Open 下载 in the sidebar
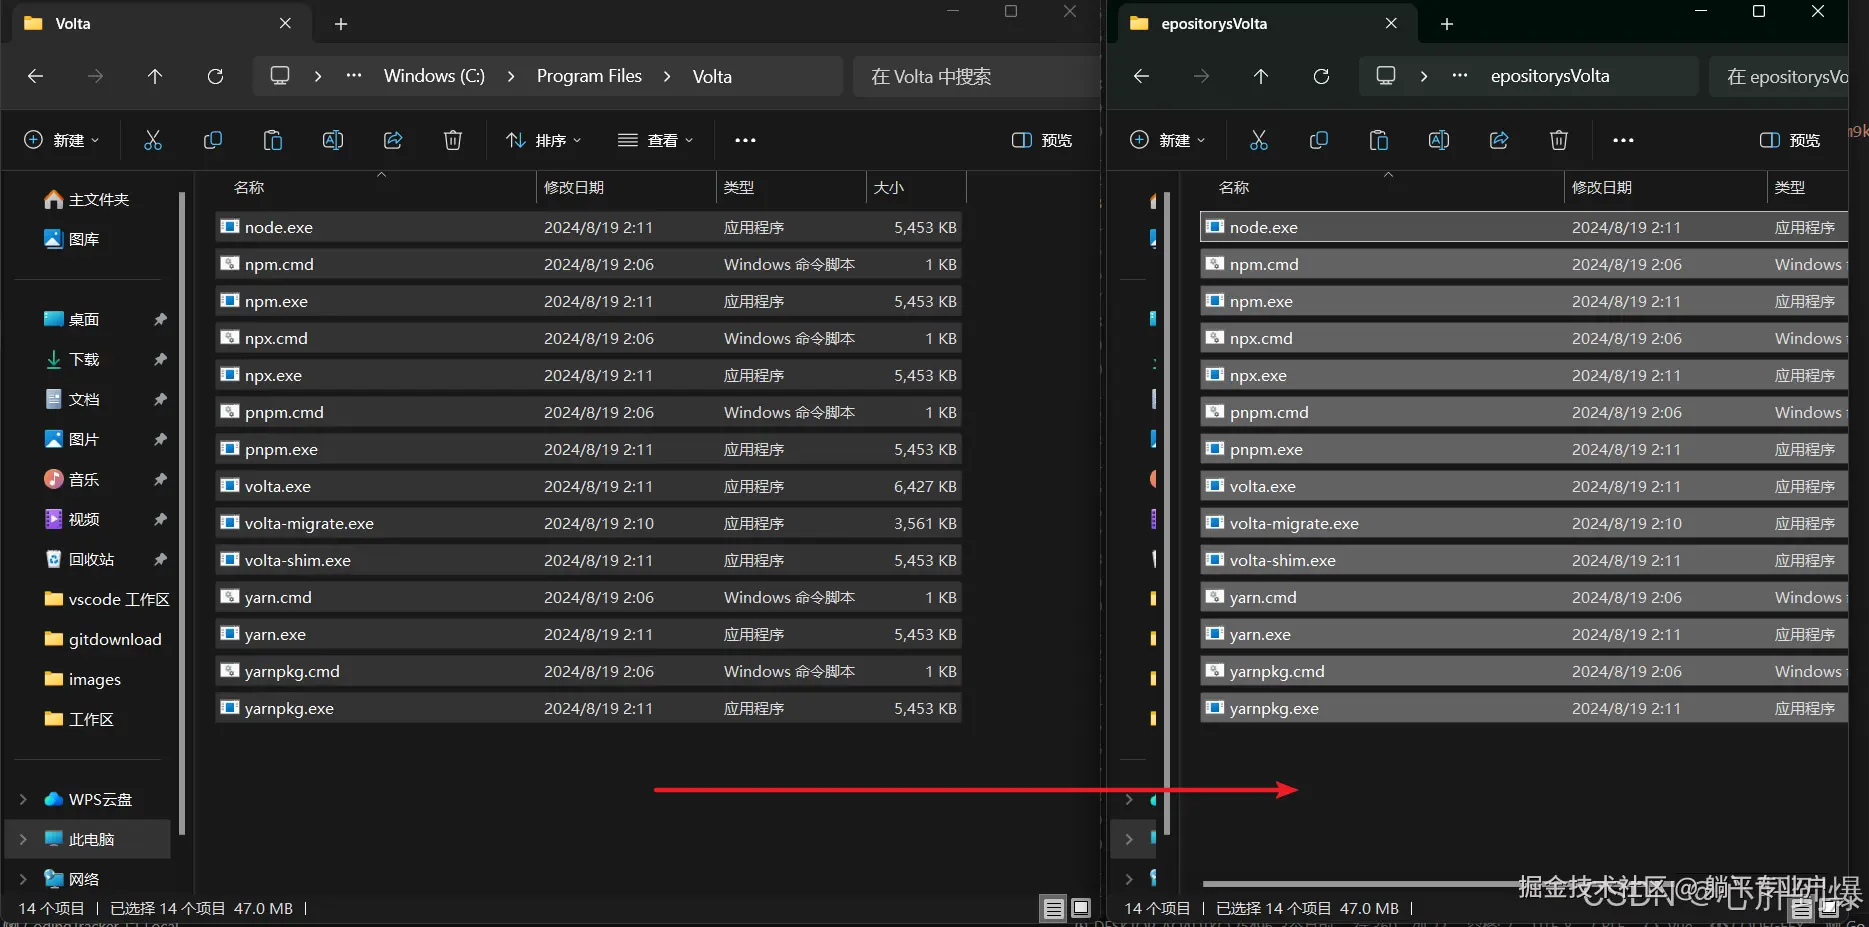1869x927 pixels. tap(73, 360)
